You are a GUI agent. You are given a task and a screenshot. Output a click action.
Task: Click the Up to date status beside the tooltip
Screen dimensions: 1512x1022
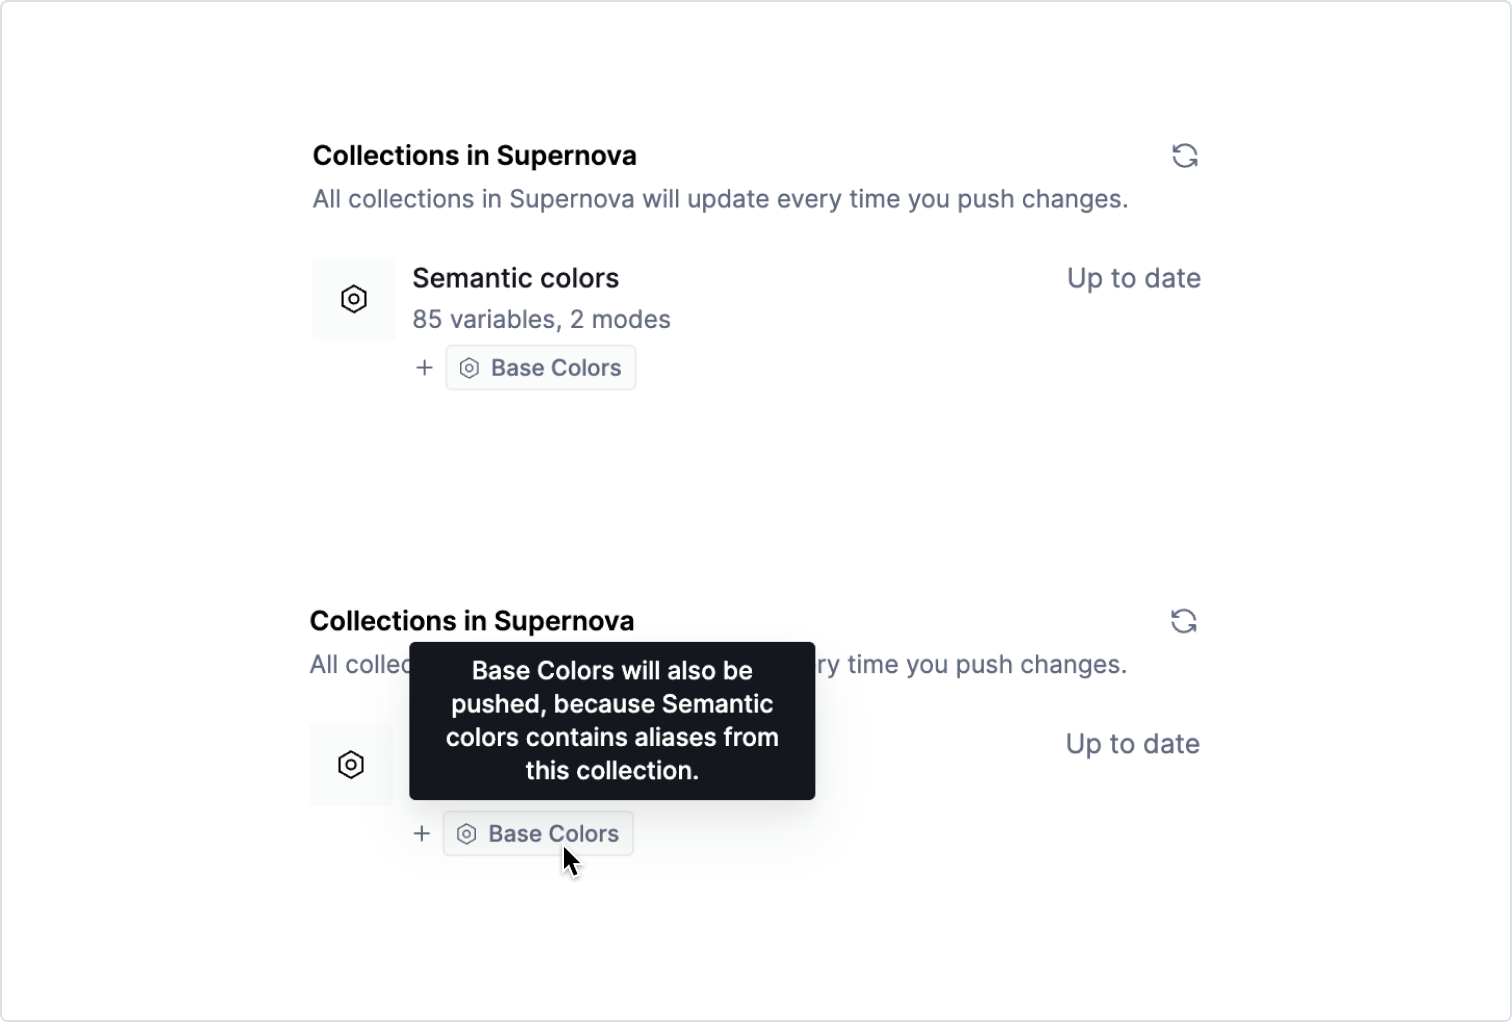1132,744
